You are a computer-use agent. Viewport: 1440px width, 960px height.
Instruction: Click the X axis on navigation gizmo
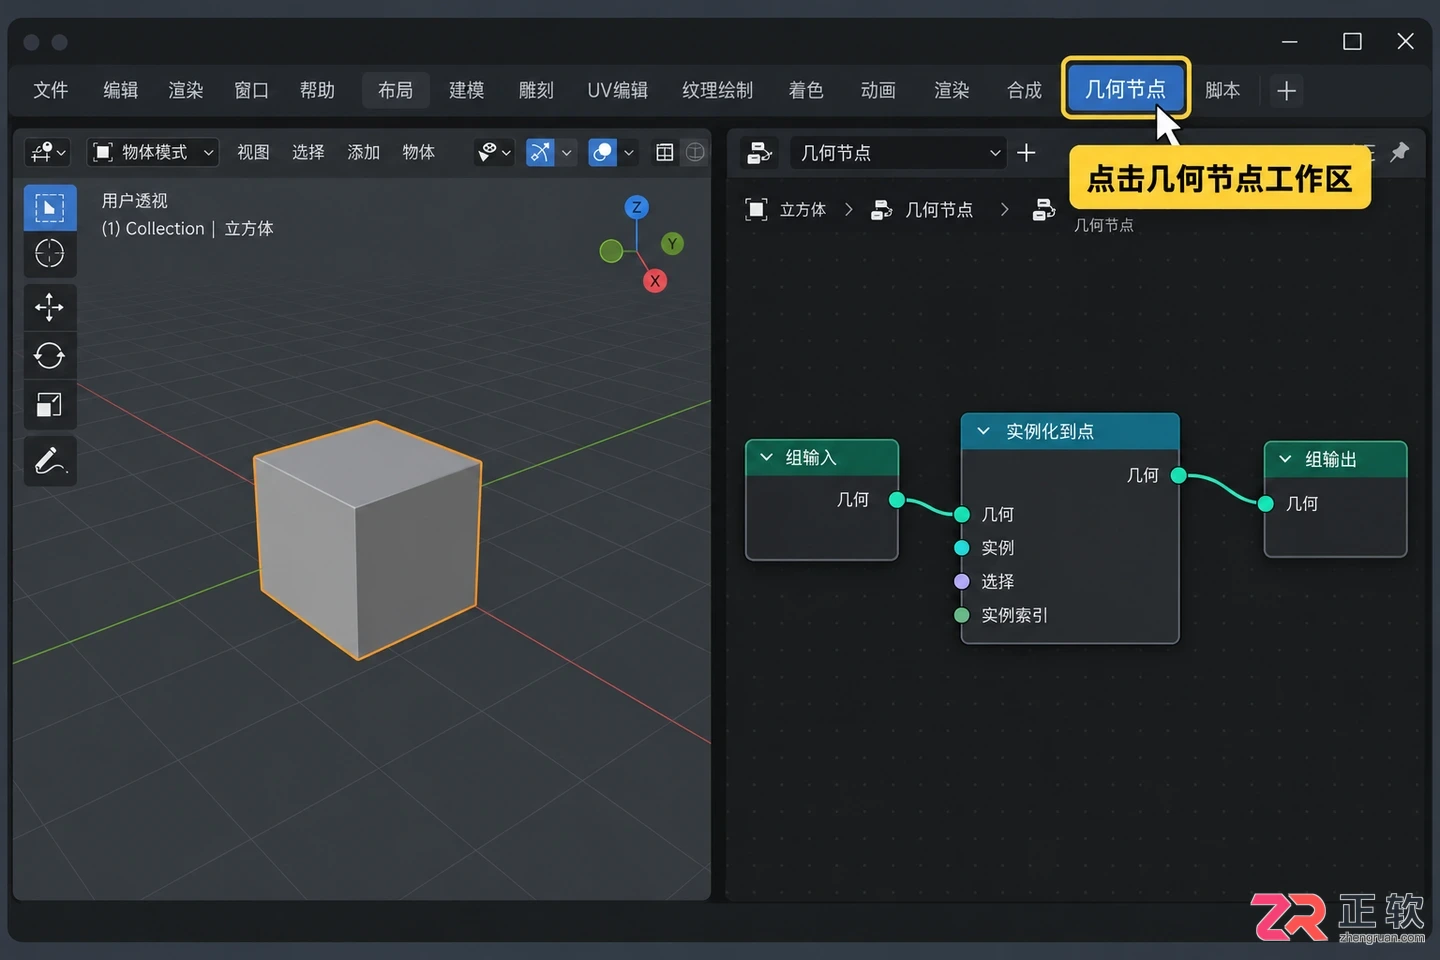[x=655, y=281]
